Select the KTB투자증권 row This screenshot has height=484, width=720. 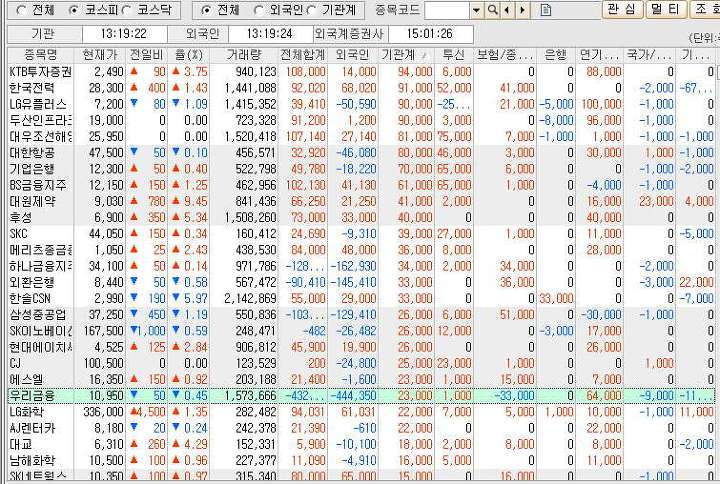363,72
